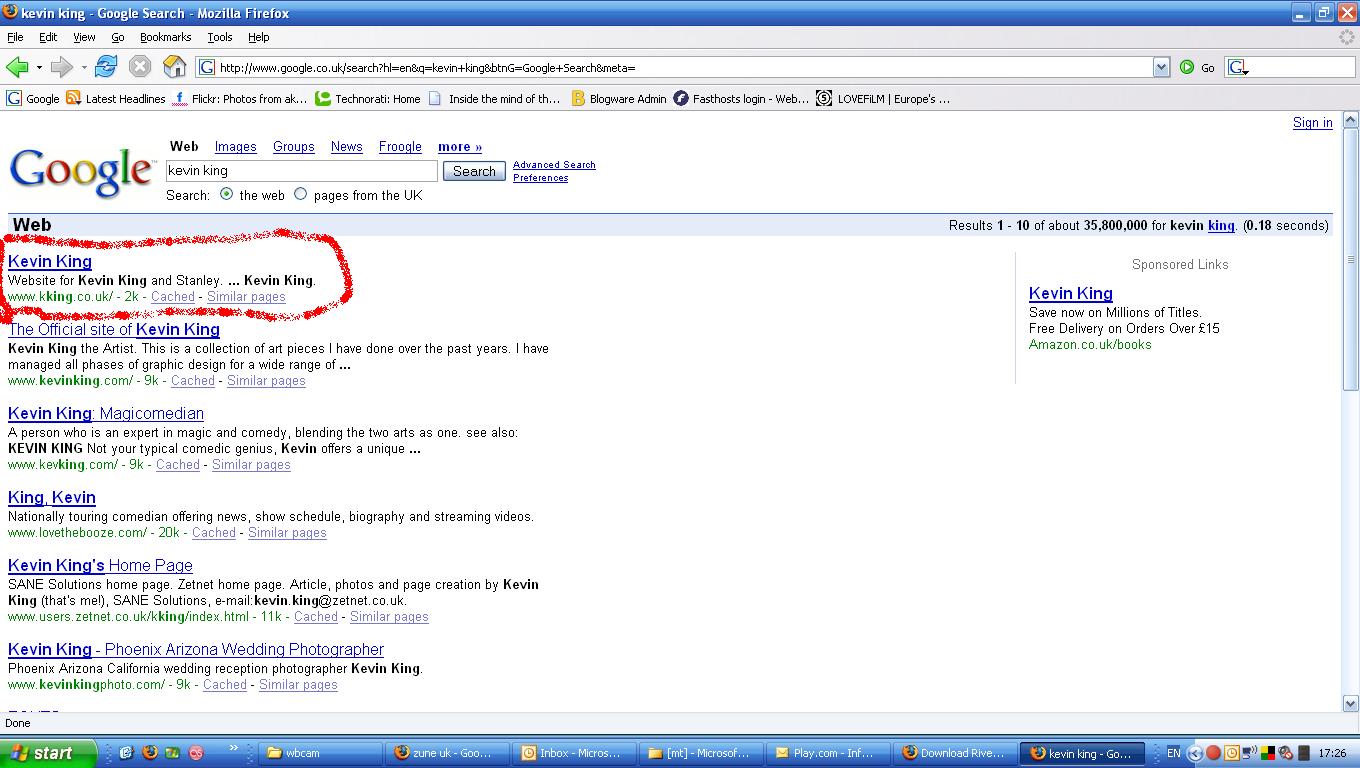
Task: Open the File menu
Action: pyautogui.click(x=15, y=37)
